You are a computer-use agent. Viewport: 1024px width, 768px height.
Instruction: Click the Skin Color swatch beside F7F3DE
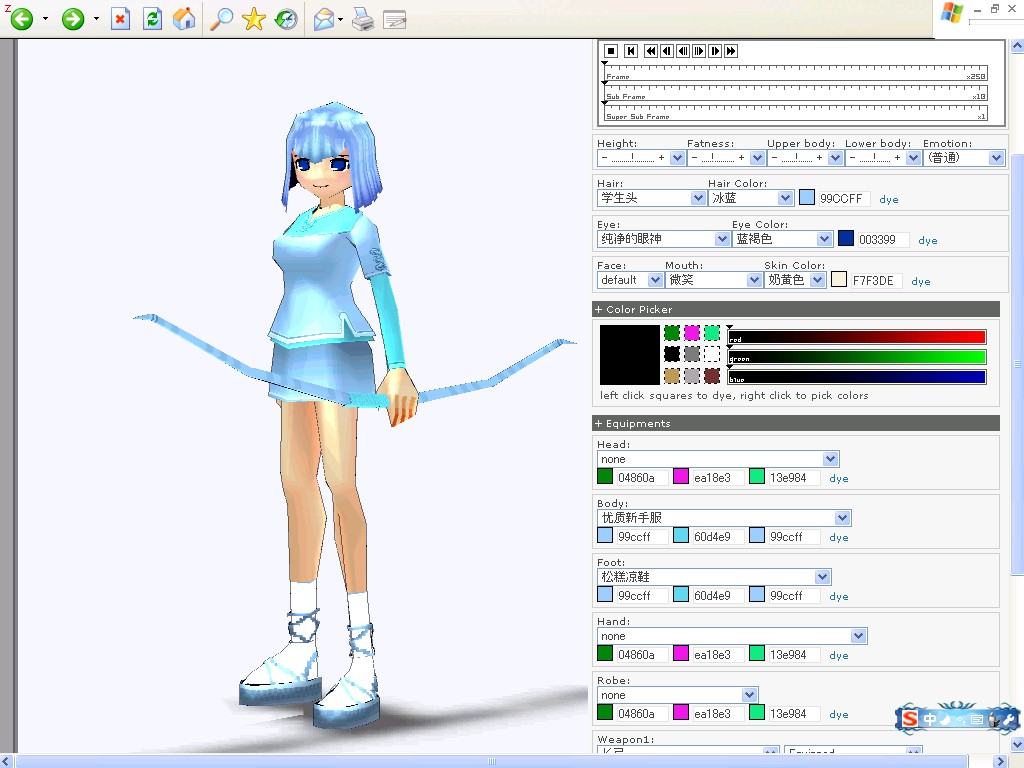(839, 280)
